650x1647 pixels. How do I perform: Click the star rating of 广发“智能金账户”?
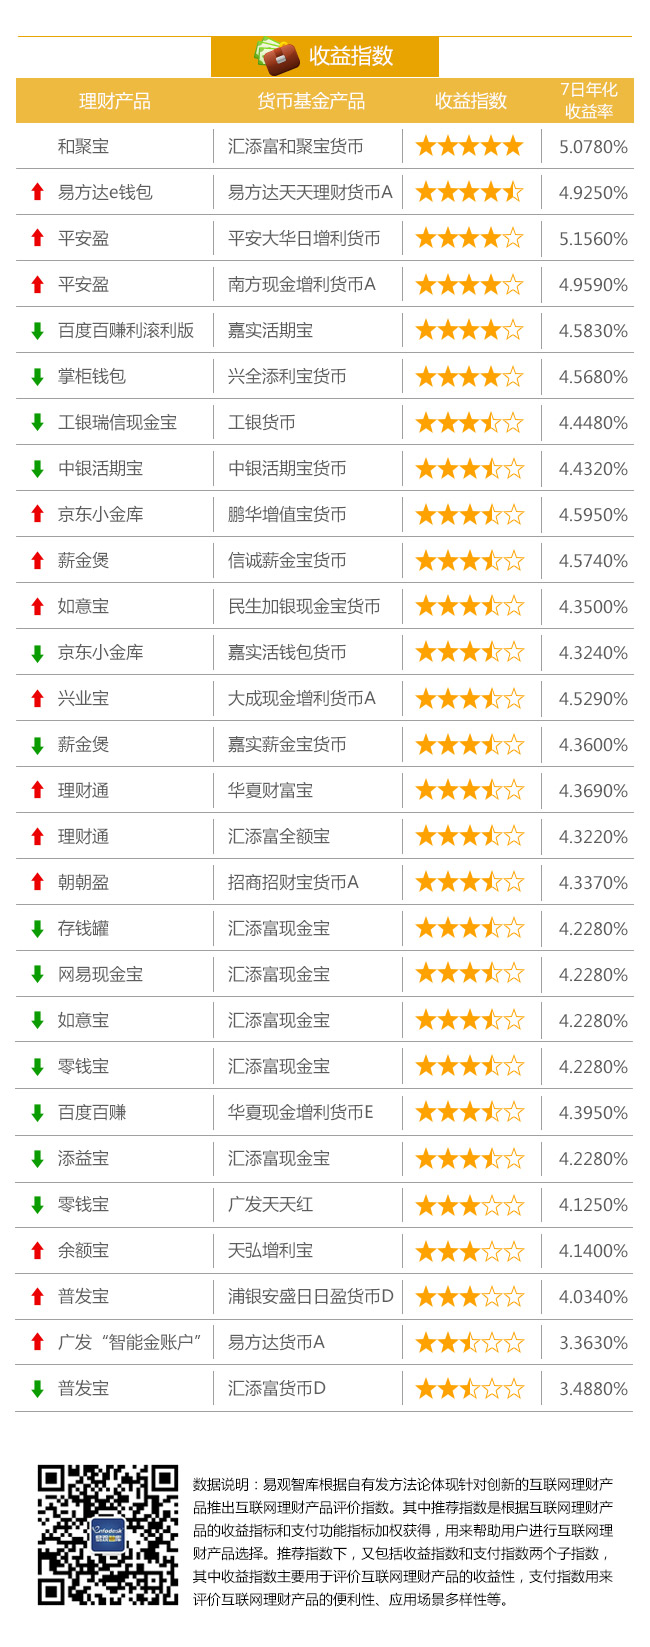469,1342
